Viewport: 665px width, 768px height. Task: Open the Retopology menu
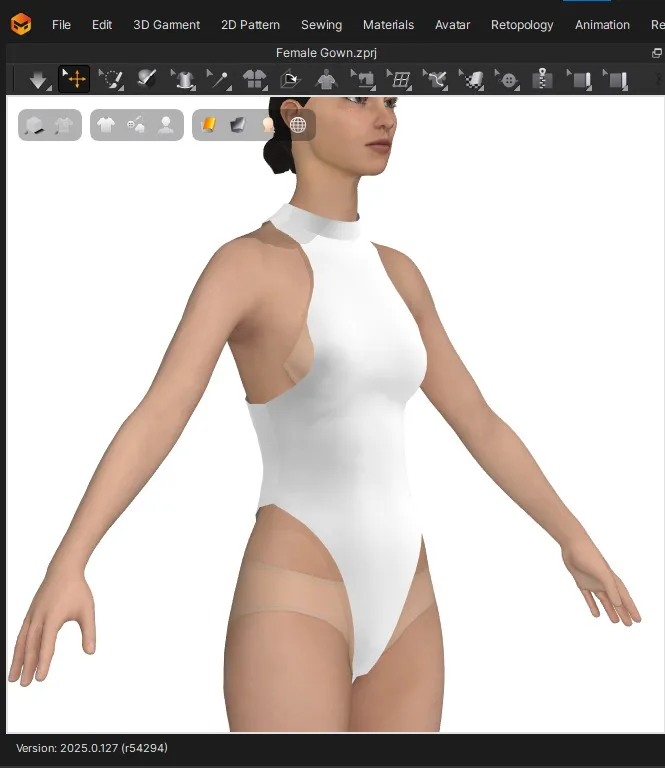coord(522,25)
